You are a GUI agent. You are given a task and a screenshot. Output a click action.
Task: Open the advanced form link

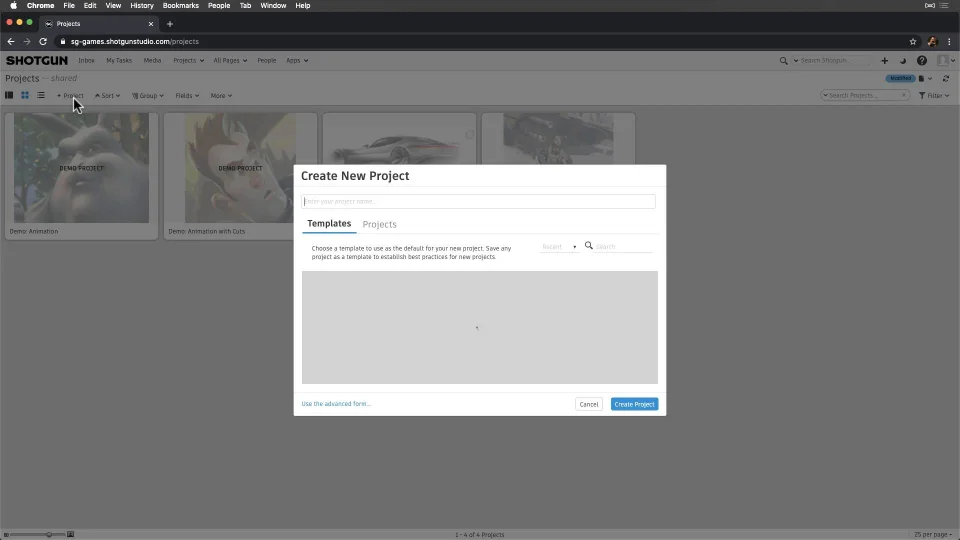tap(336, 403)
